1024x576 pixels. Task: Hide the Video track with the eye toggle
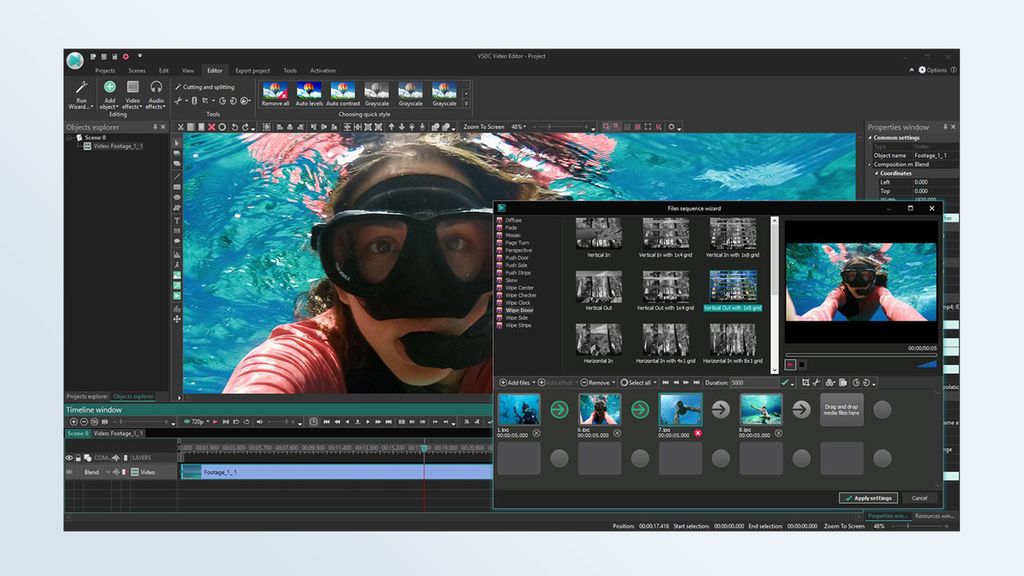[68, 472]
